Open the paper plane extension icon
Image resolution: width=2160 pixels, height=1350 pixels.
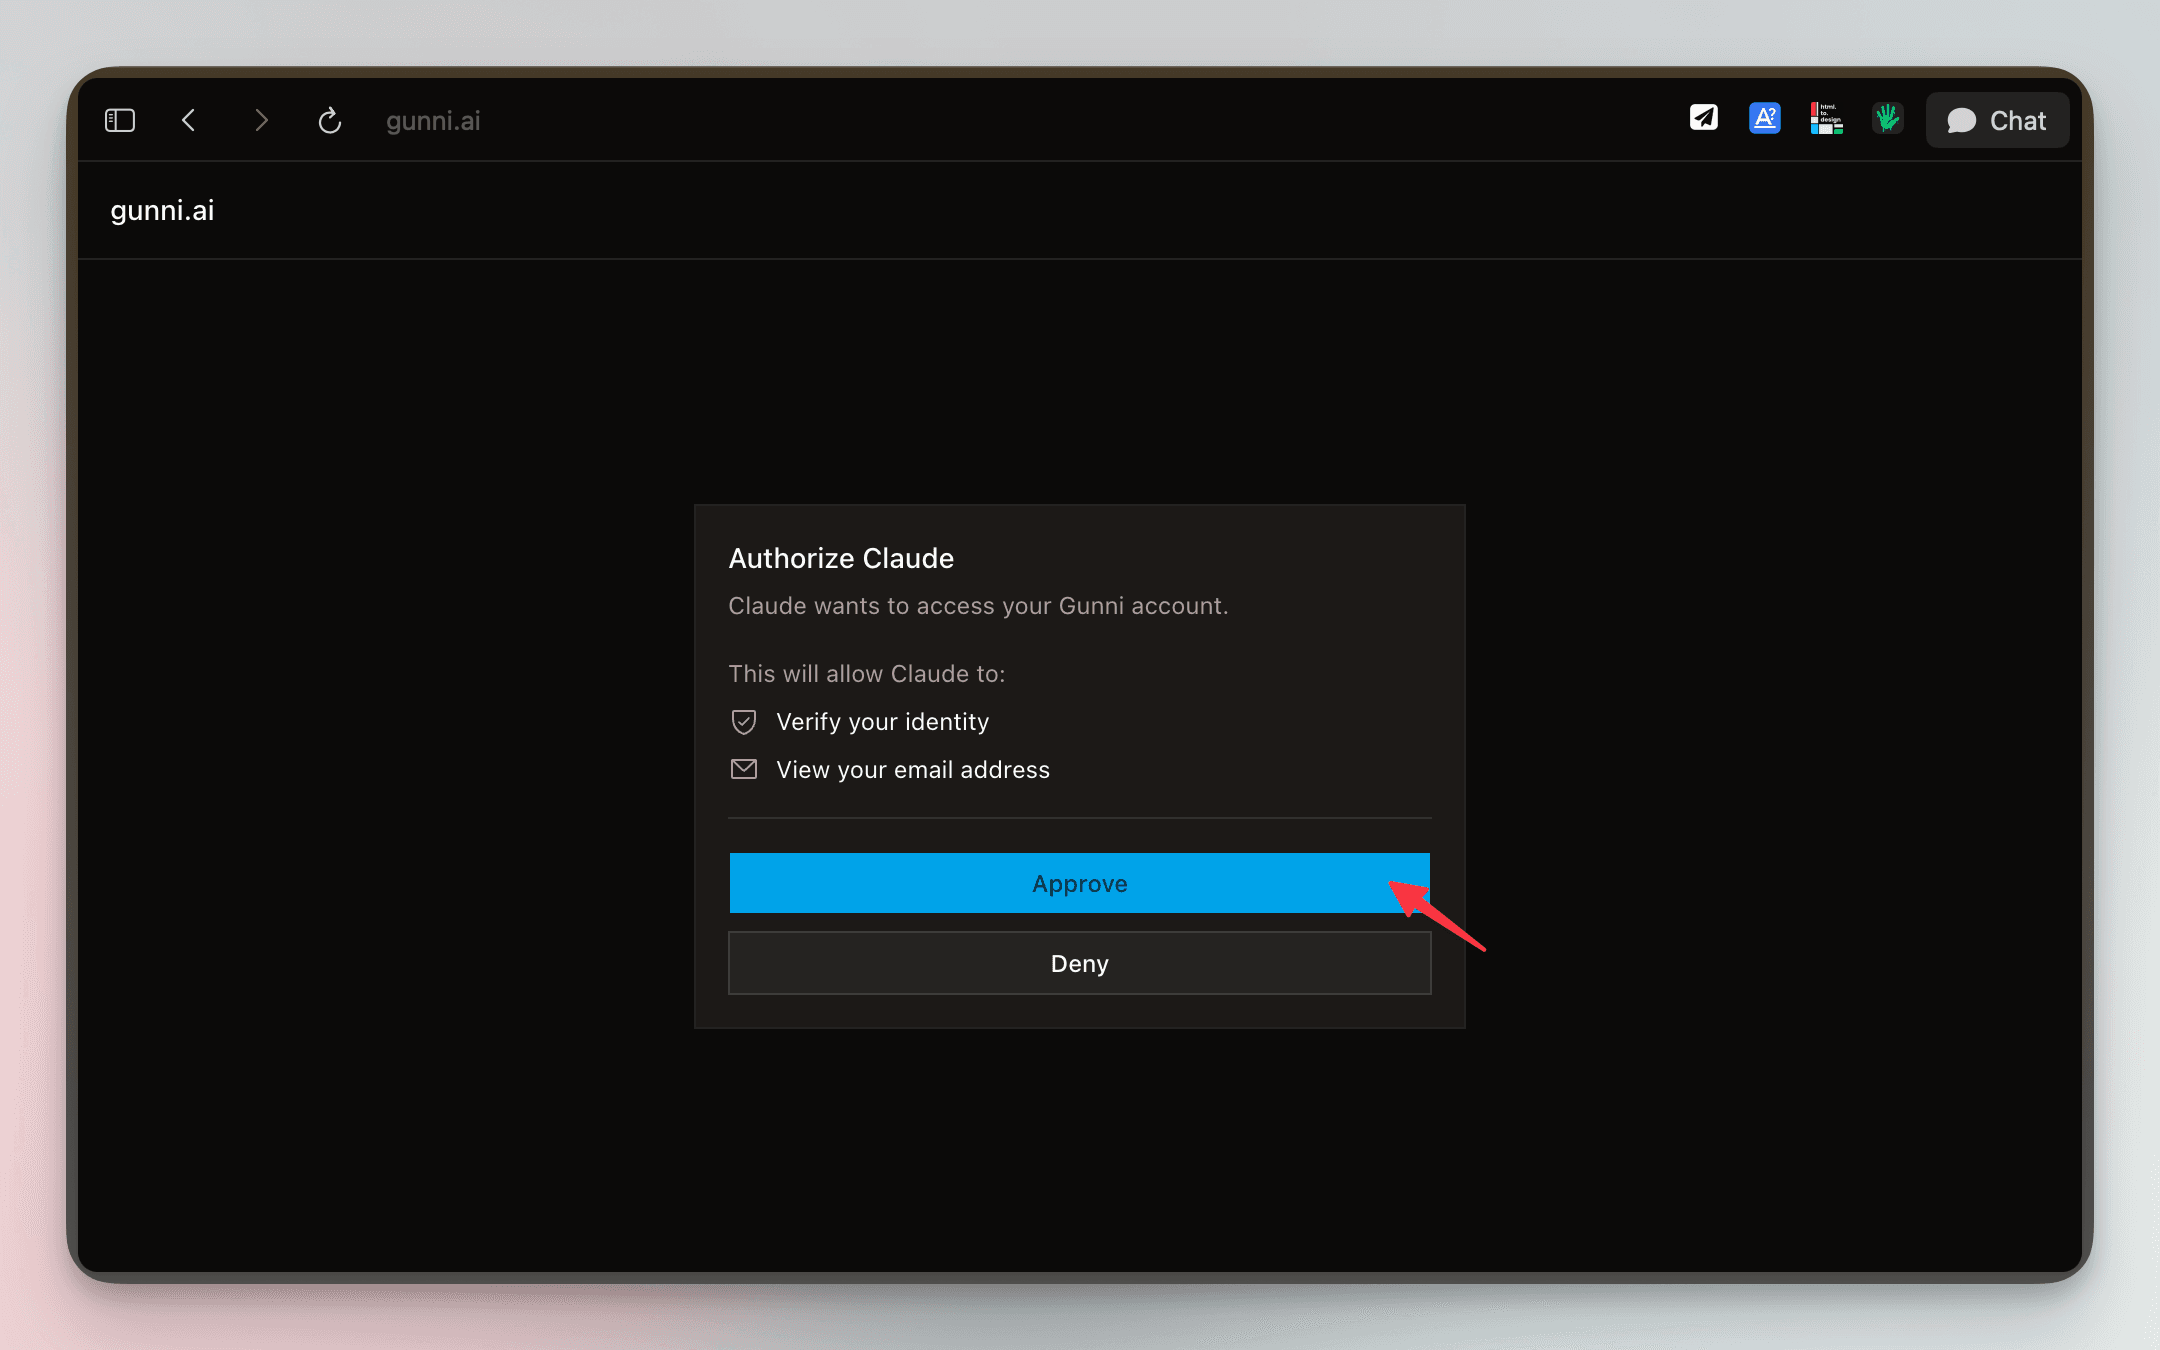click(x=1704, y=118)
